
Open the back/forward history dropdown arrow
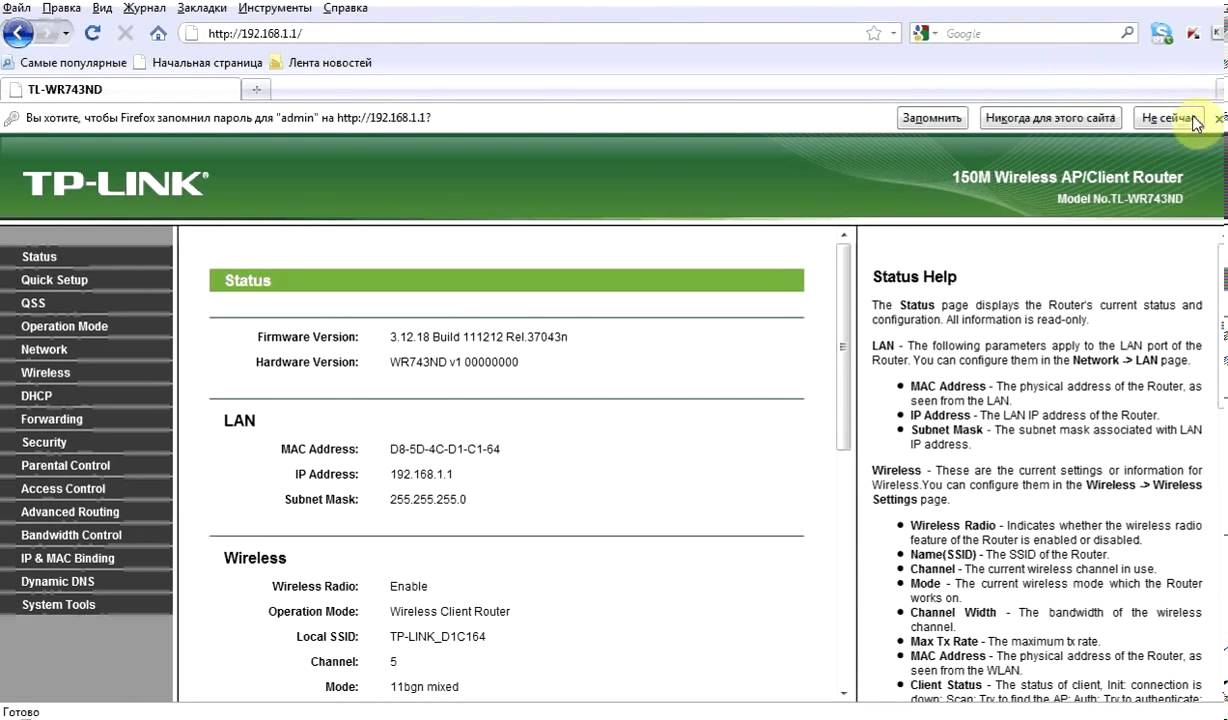point(67,33)
